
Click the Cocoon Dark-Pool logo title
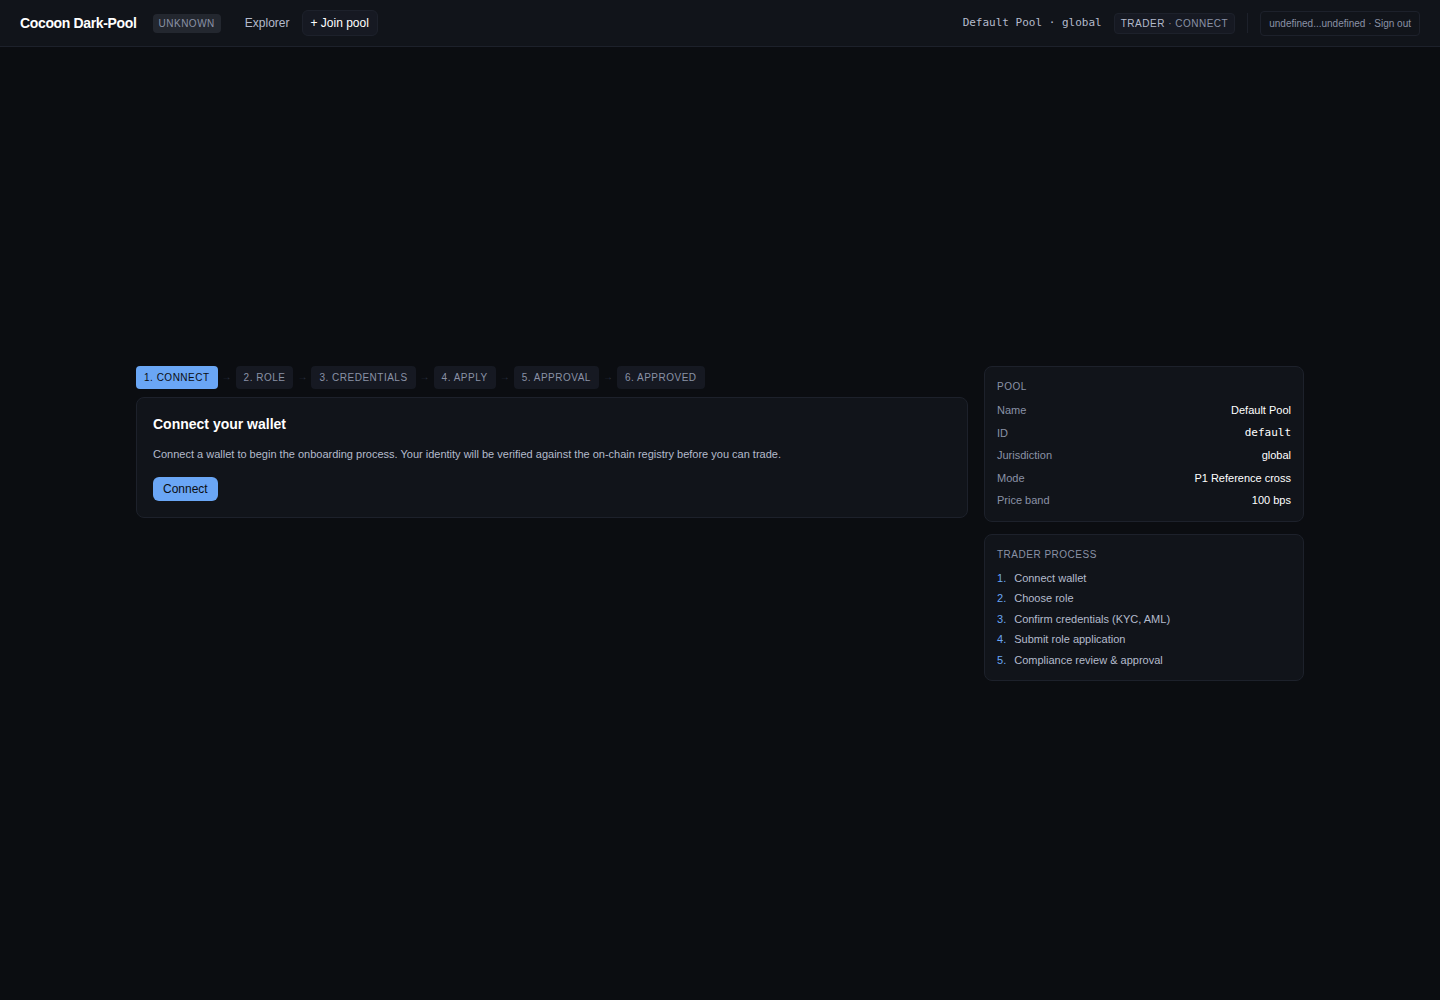point(78,23)
